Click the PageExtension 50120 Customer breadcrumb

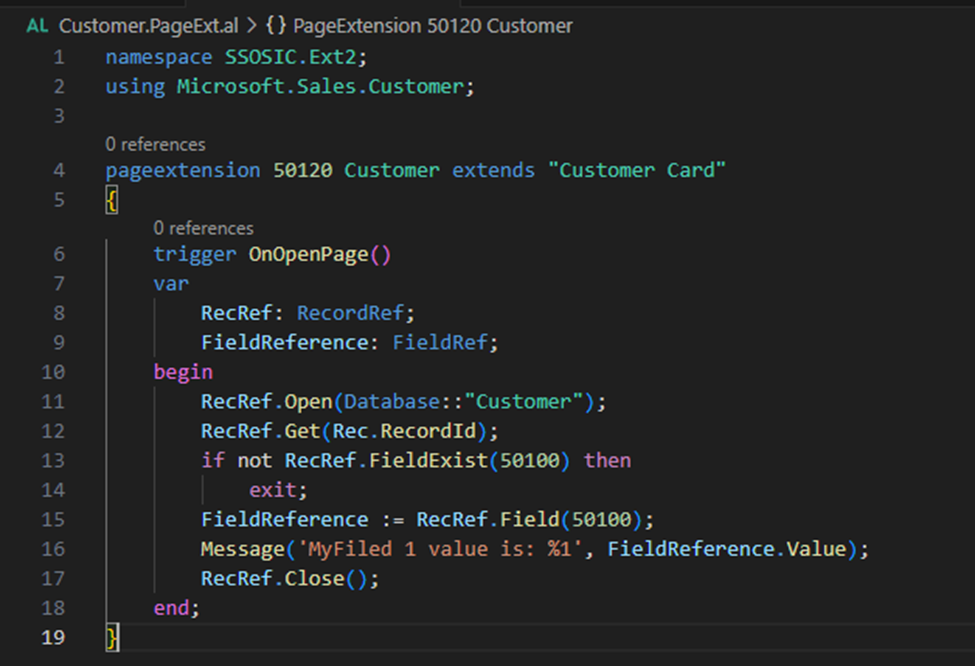pyautogui.click(x=433, y=26)
